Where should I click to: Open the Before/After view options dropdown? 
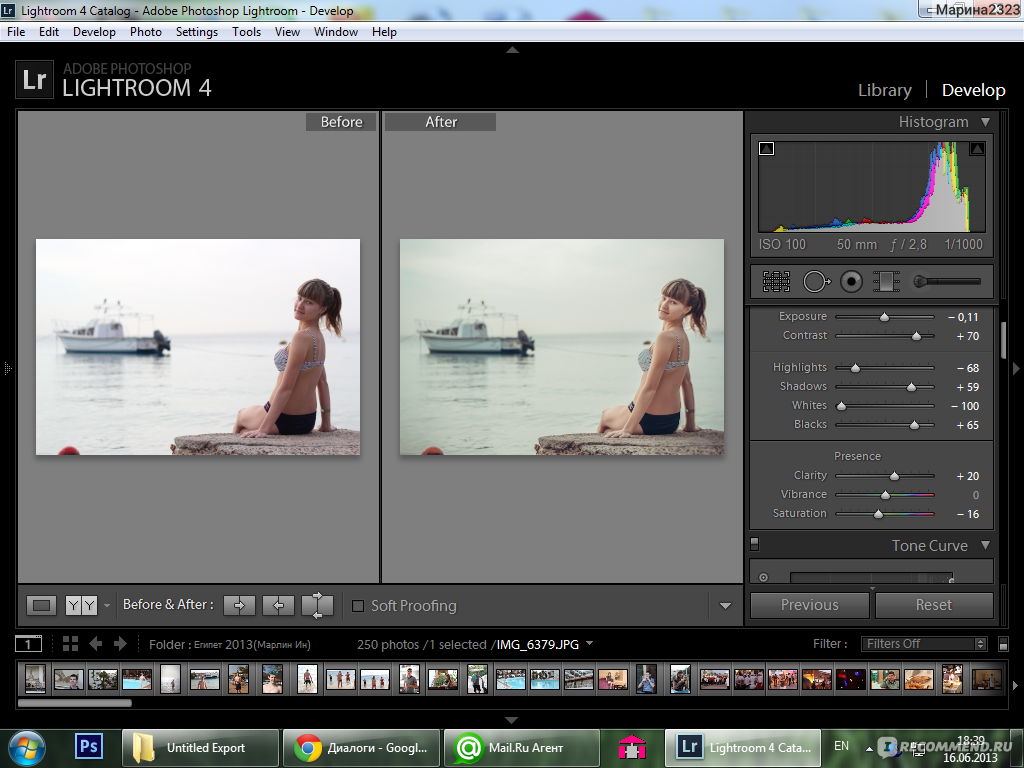[107, 606]
